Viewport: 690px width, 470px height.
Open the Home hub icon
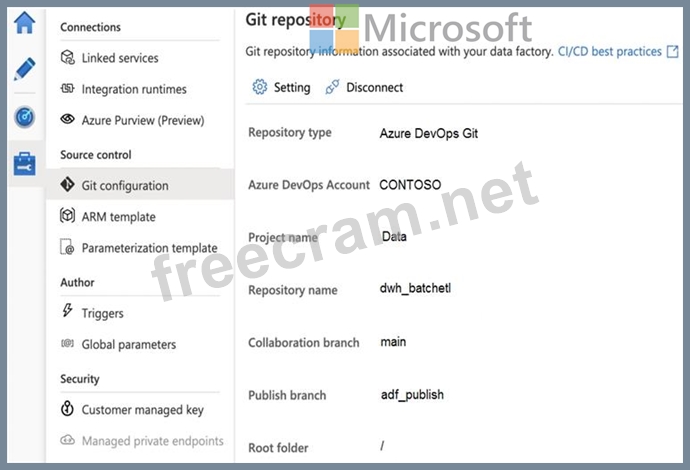tap(24, 20)
